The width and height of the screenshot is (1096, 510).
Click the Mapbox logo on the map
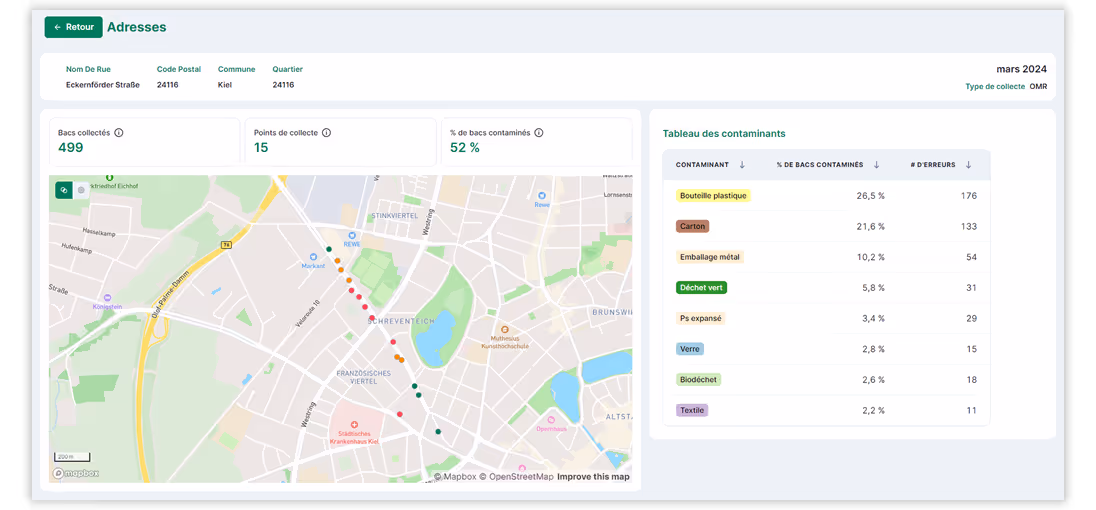pos(75,473)
